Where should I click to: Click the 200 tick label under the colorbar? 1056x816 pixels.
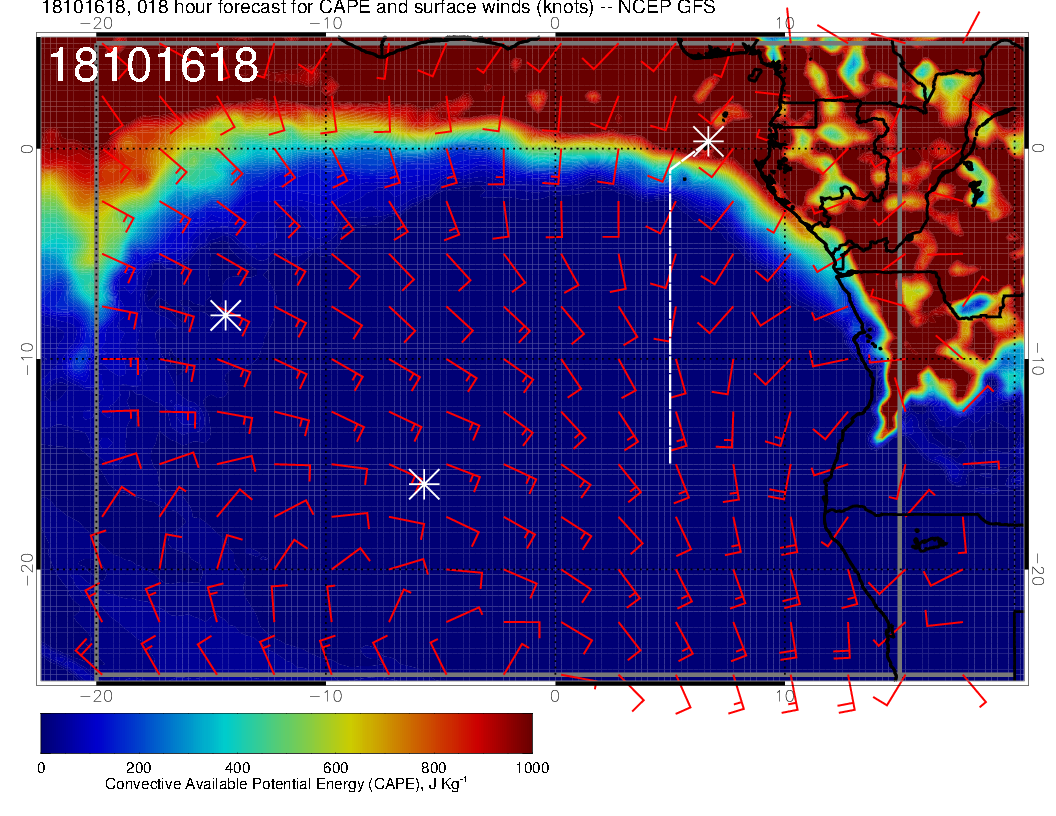coord(139,768)
